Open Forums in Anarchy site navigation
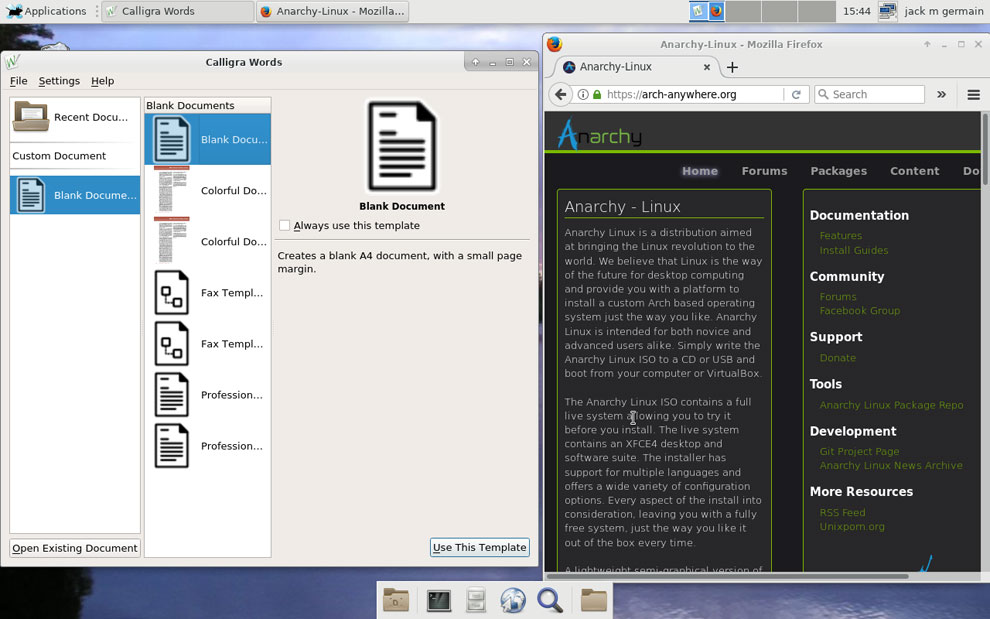The width and height of the screenshot is (990, 619). click(x=764, y=171)
